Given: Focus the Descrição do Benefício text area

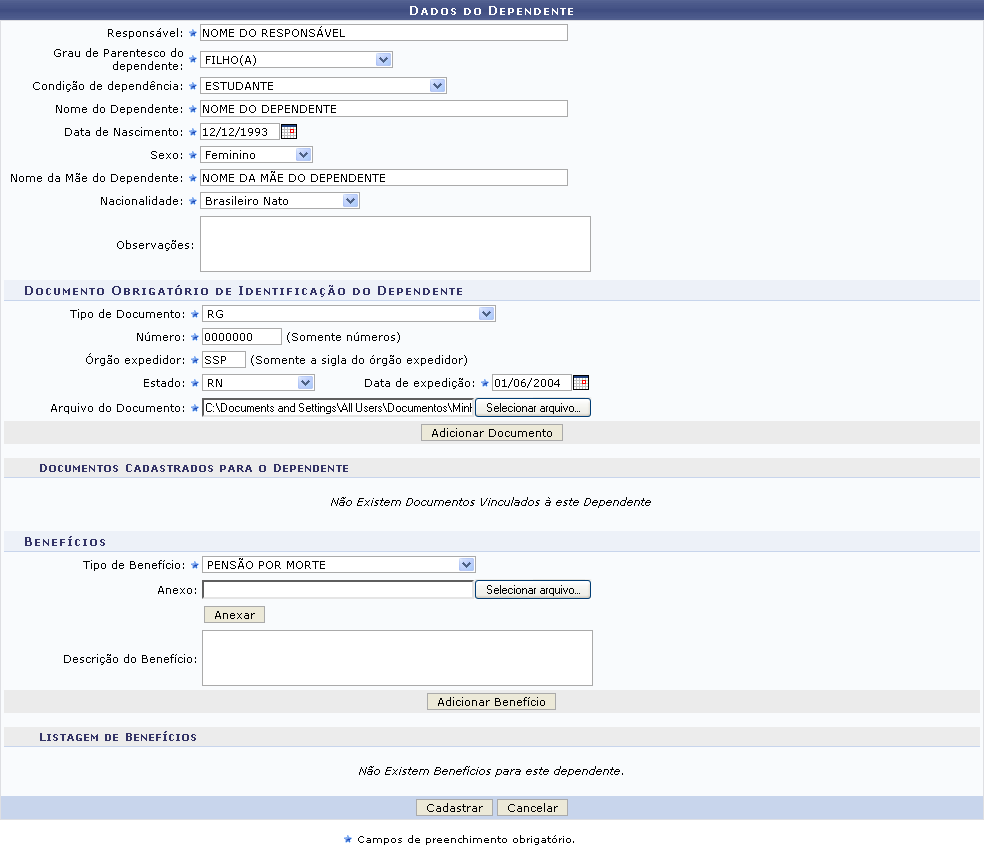Looking at the screenshot, I should 397,657.
